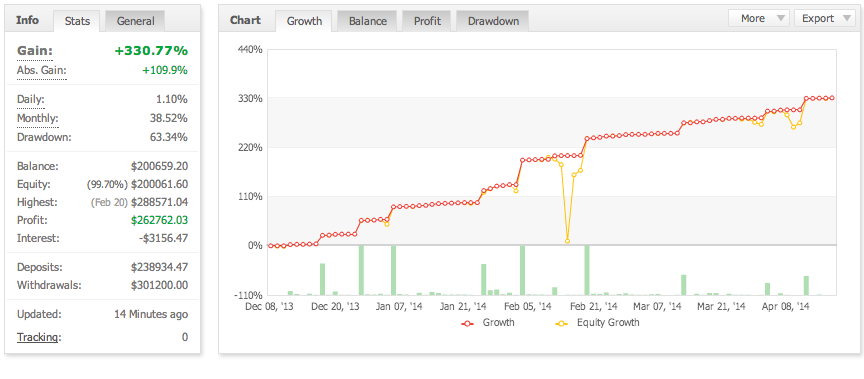
Task: Select the Drawdown chart tab
Action: [x=493, y=21]
